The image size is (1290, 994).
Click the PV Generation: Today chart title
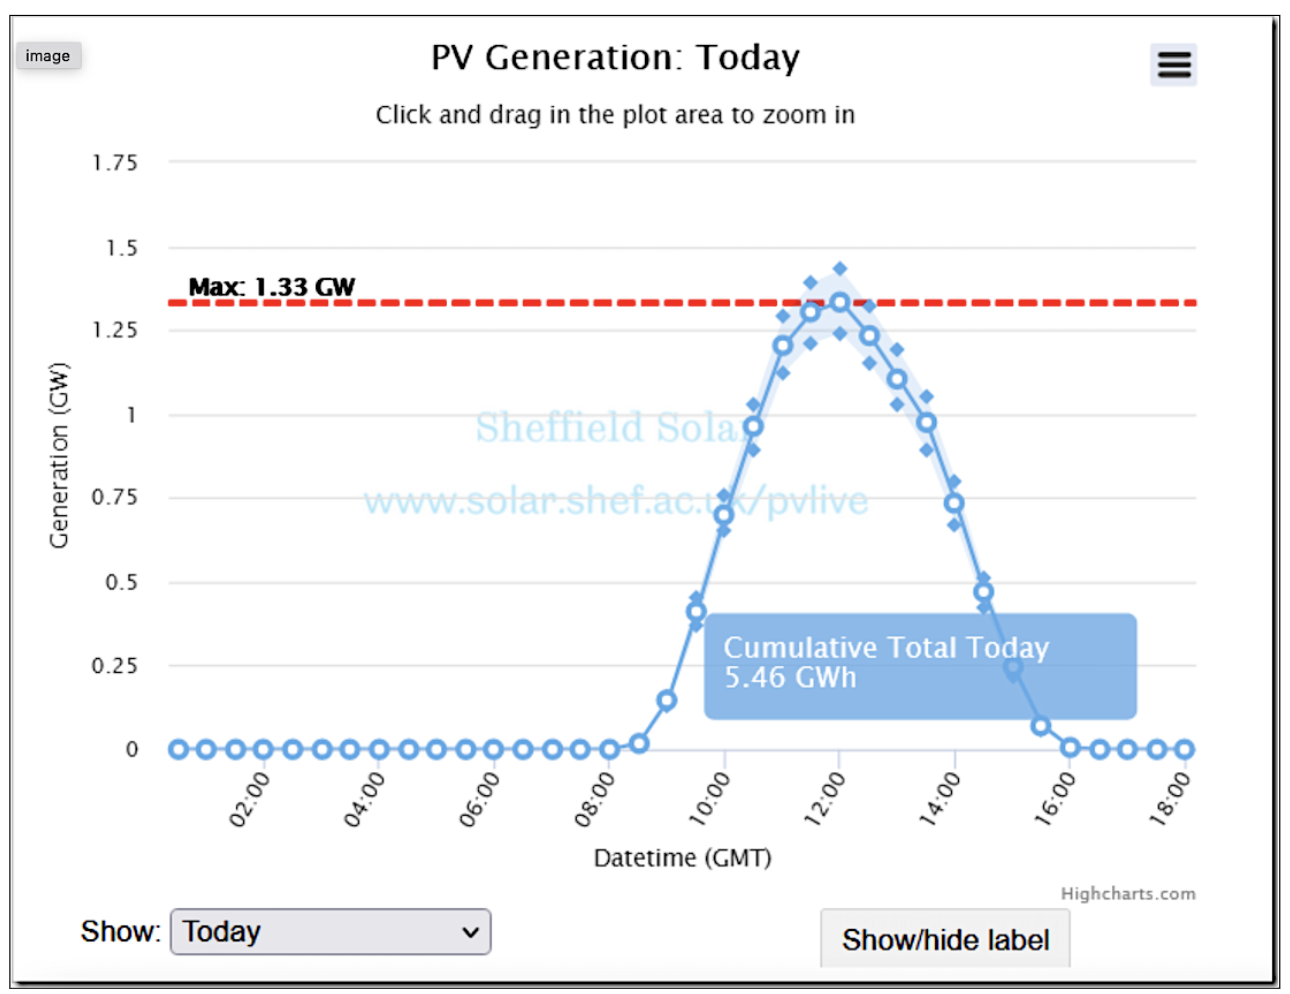click(x=615, y=58)
